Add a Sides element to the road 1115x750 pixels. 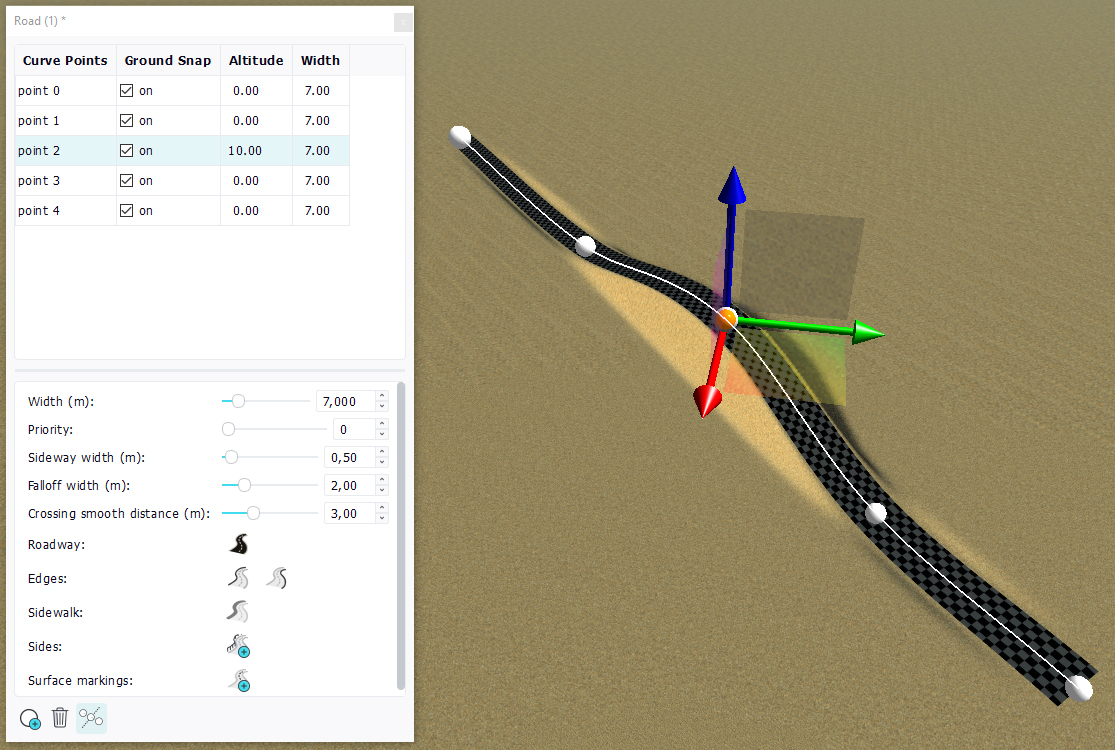click(238, 646)
